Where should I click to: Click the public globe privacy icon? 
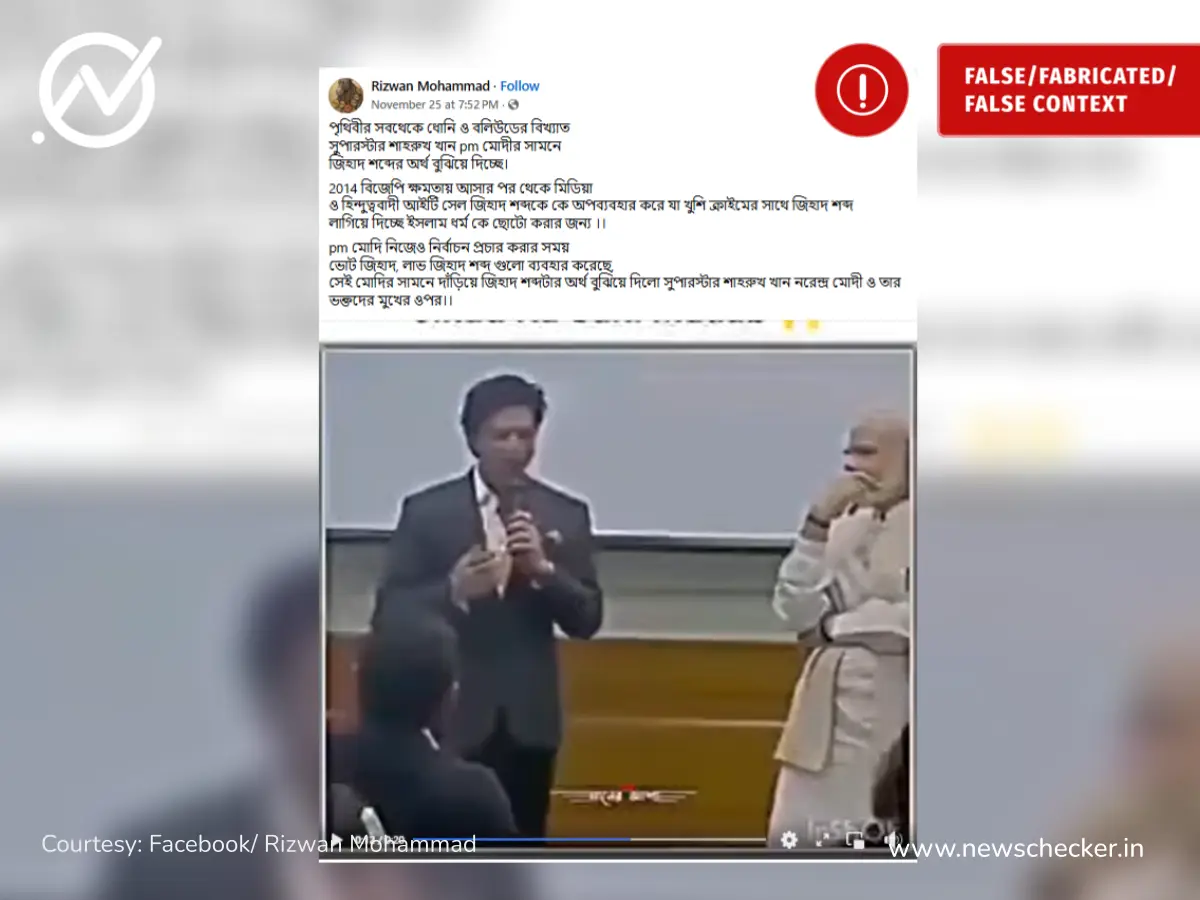[513, 104]
